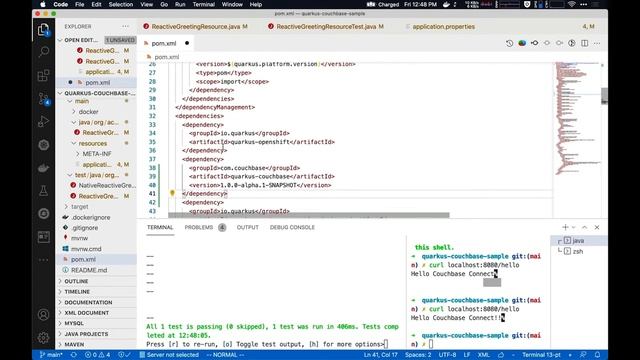Open the Selection menu
The height and width of the screenshot is (360, 640).
[120, 4]
